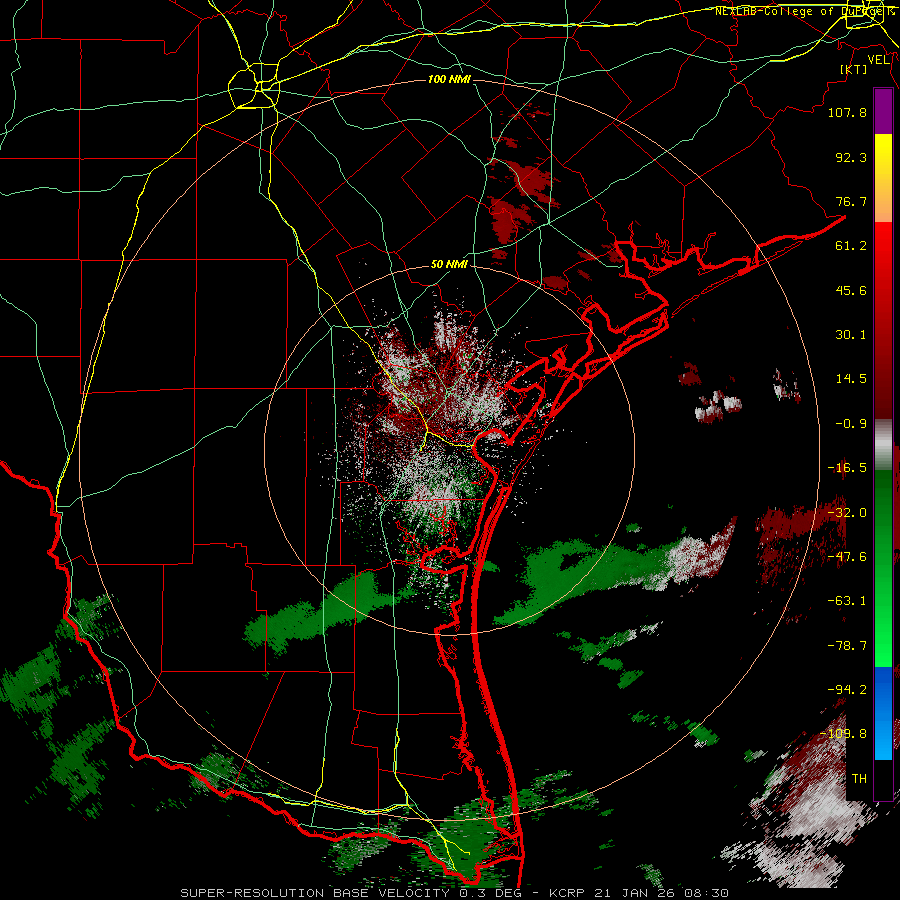Click the "TH" label on the legend
Image resolution: width=900 pixels, height=900 pixels.
click(859, 779)
